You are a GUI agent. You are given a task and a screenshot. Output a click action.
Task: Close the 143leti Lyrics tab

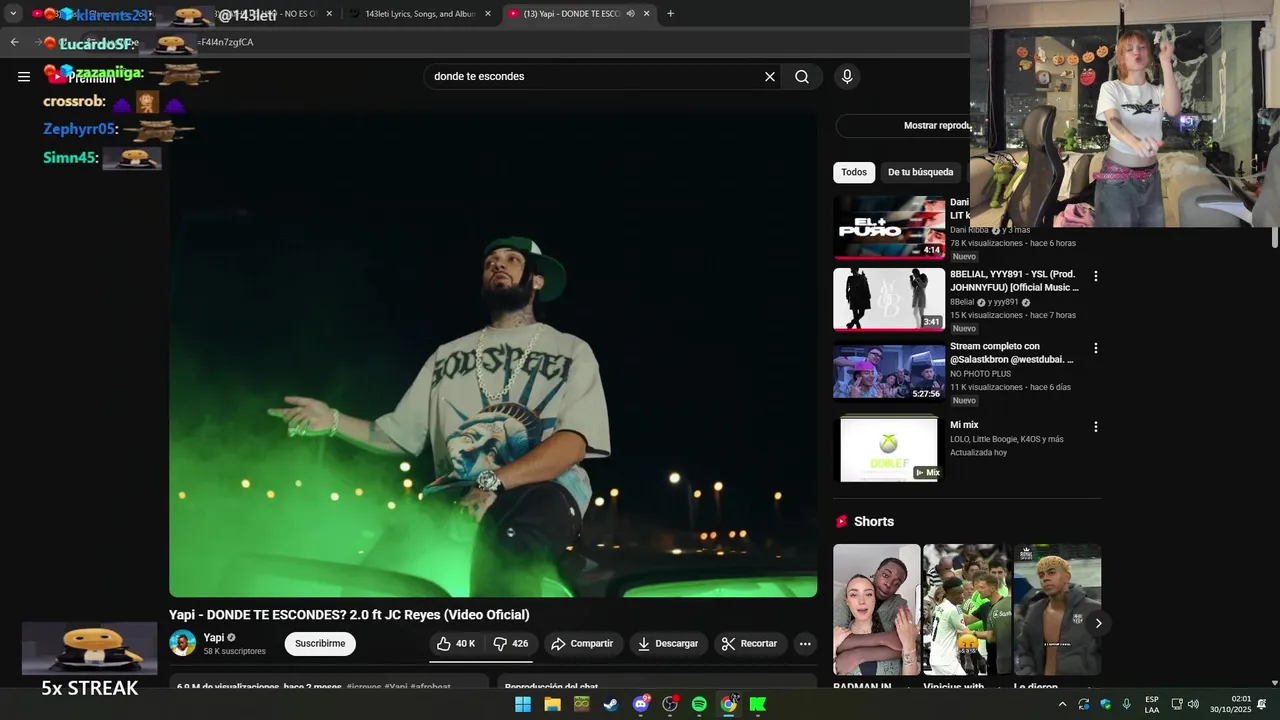click(x=488, y=14)
